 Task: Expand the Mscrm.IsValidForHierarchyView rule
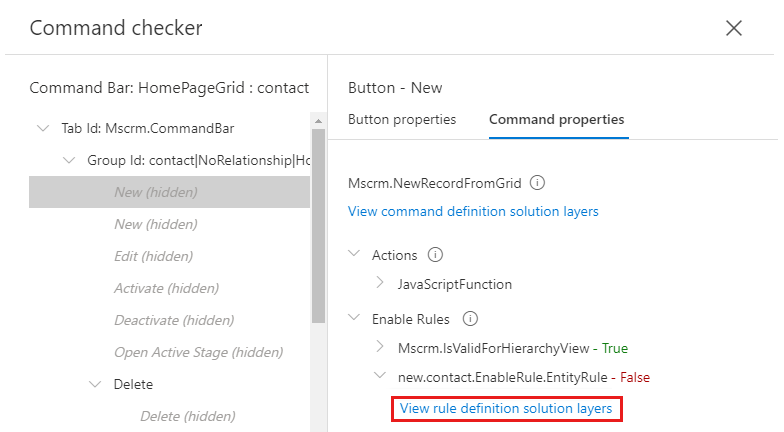[x=380, y=347]
